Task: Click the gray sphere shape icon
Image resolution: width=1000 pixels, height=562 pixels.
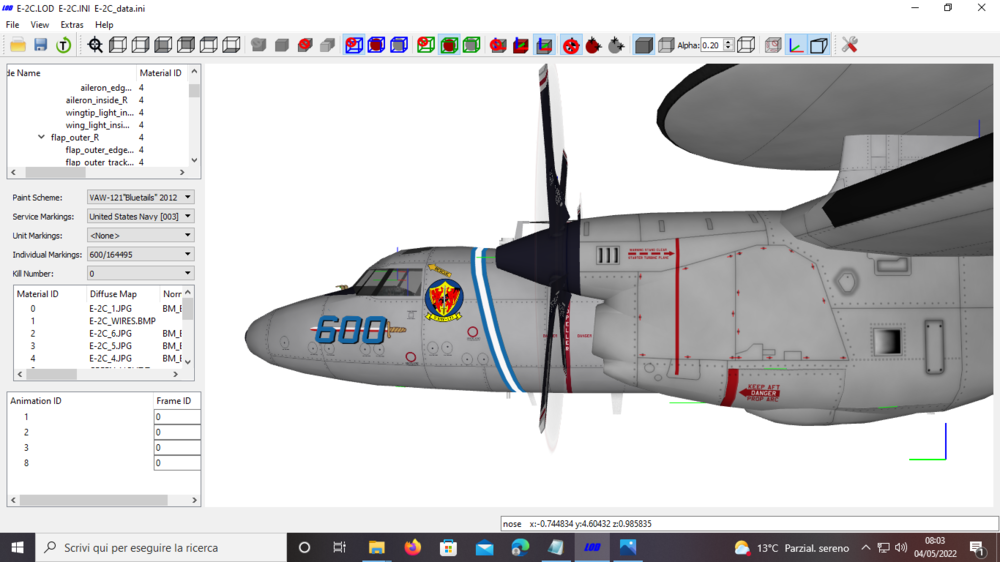Action: 258,45
